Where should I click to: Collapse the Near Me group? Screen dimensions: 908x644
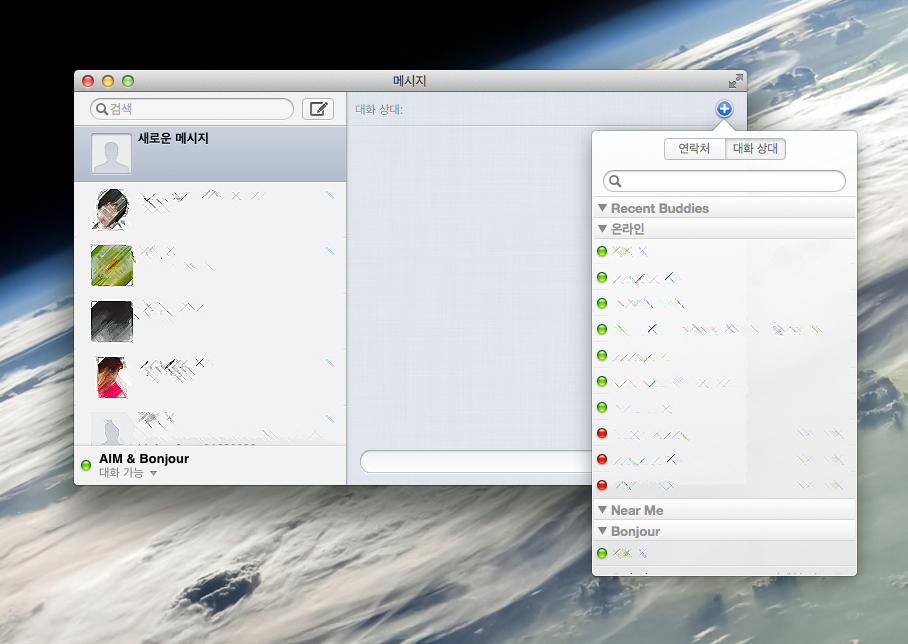point(602,510)
